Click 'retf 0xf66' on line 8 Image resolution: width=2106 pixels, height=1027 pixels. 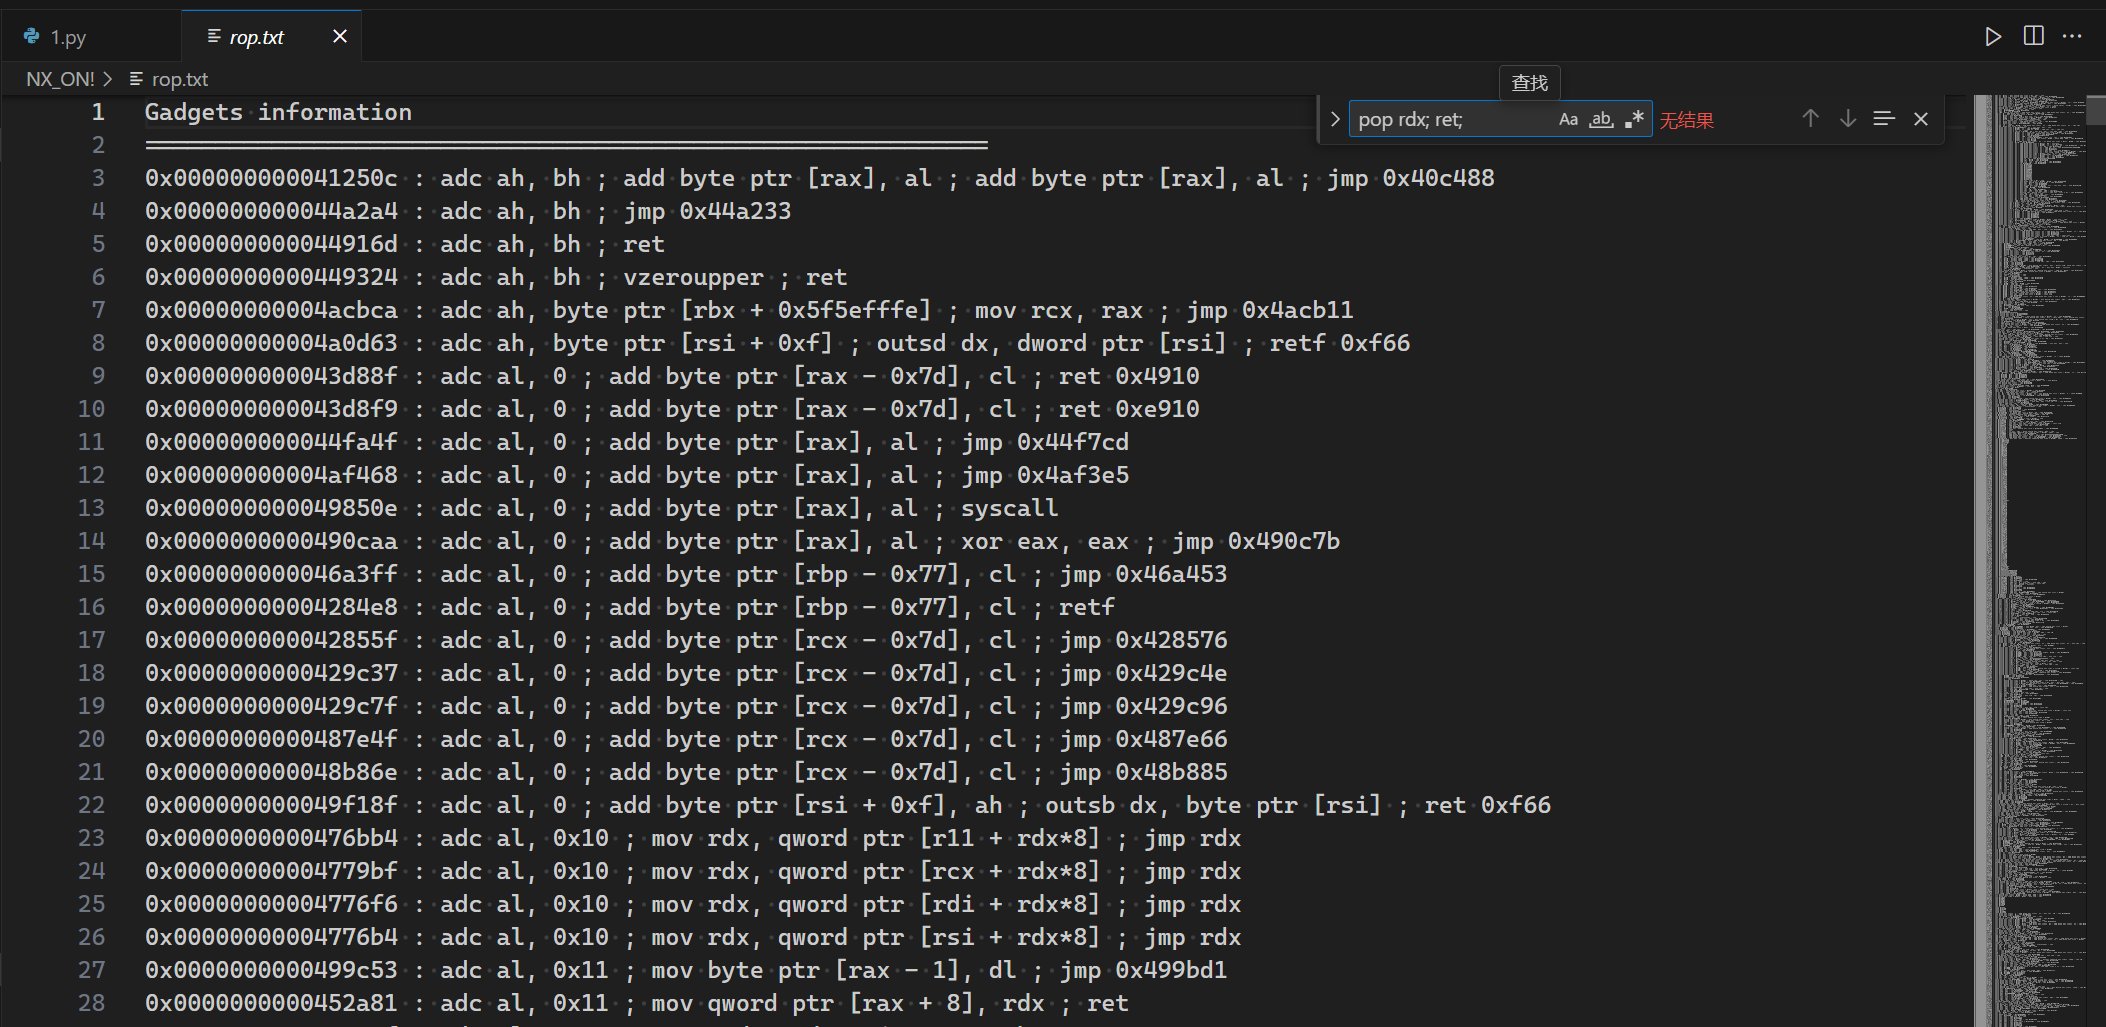tap(1339, 343)
